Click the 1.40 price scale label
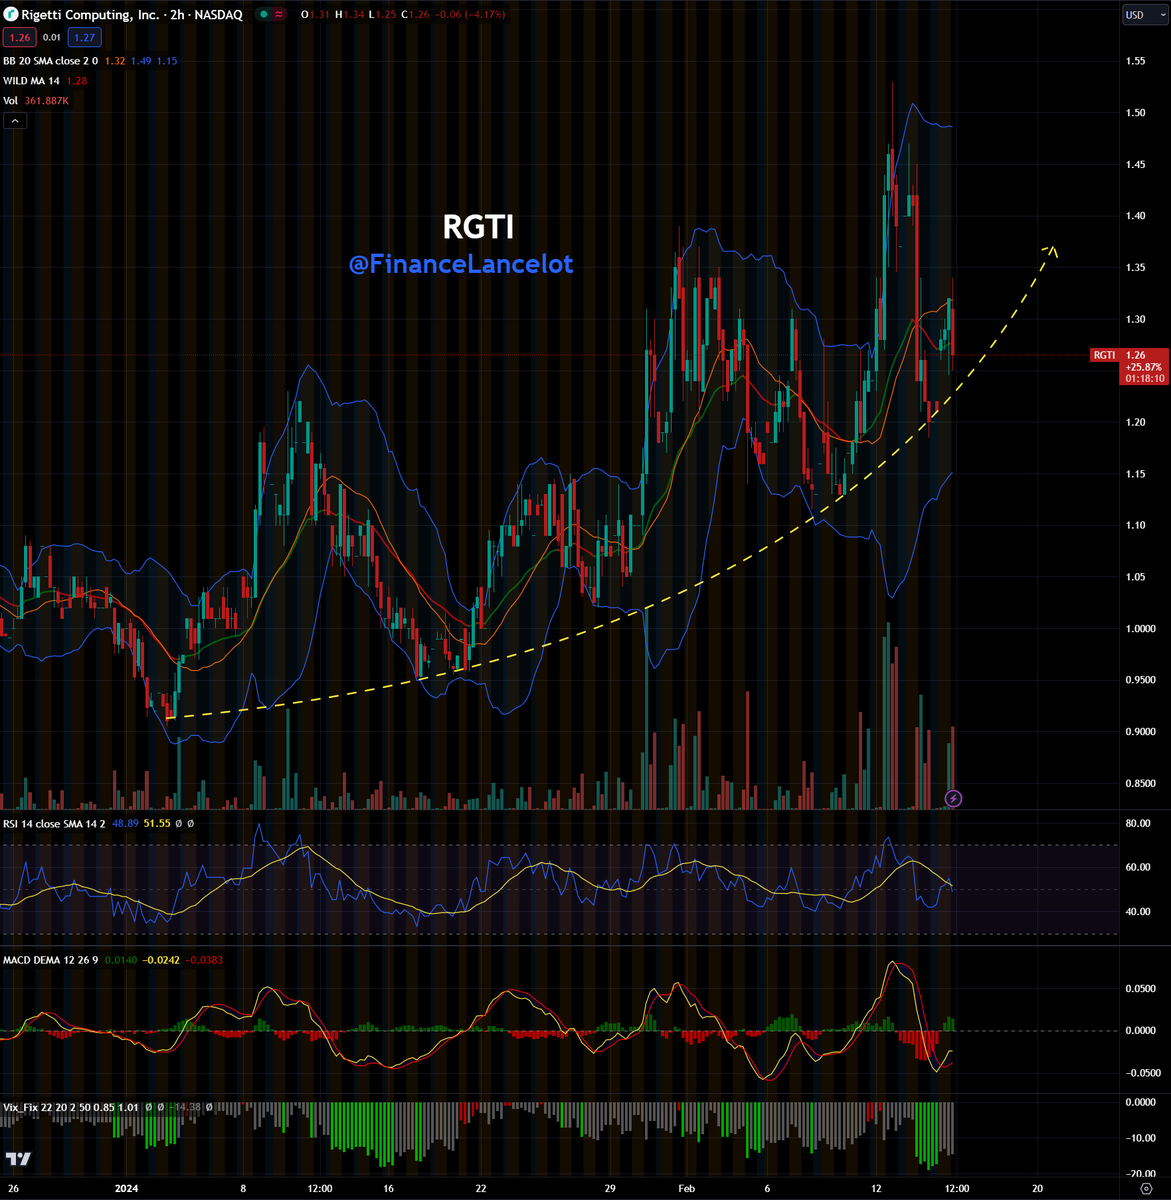The height and width of the screenshot is (1200, 1171). pyautogui.click(x=1135, y=216)
